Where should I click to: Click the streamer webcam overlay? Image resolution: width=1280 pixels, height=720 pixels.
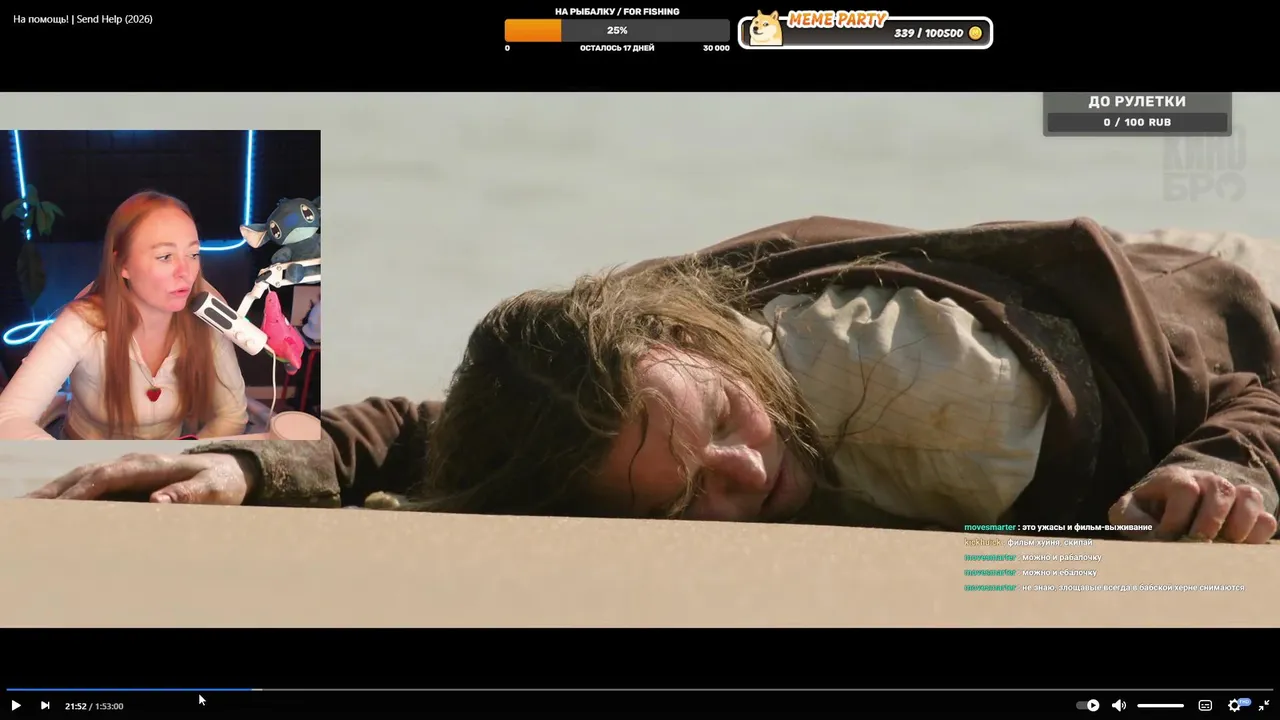tap(160, 285)
